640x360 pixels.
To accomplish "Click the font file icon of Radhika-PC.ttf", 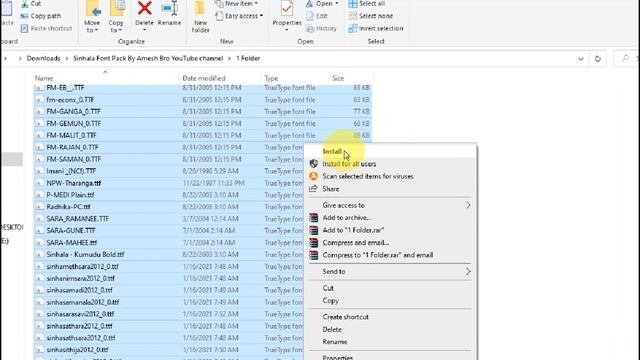I will [39, 207].
